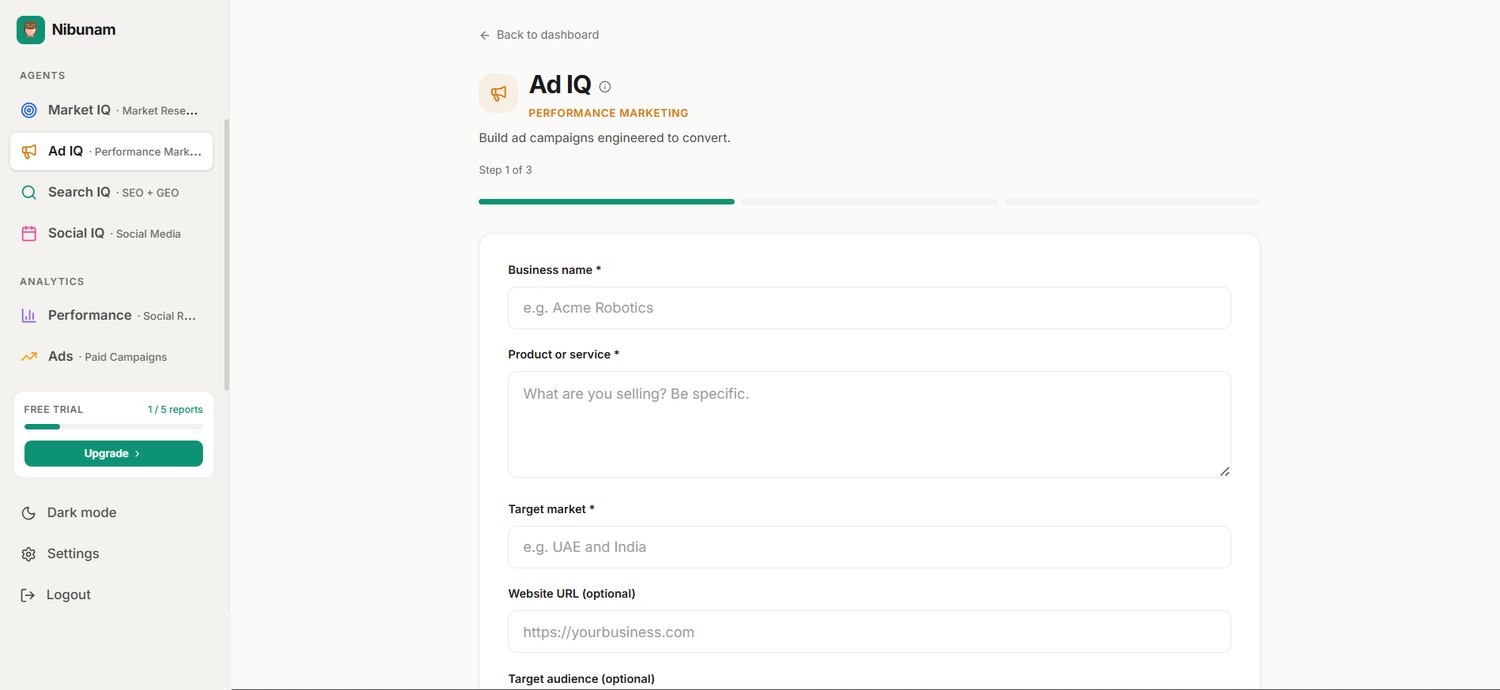The height and width of the screenshot is (690, 1500).
Task: Click the third step progress bar segment
Action: (x=1132, y=202)
